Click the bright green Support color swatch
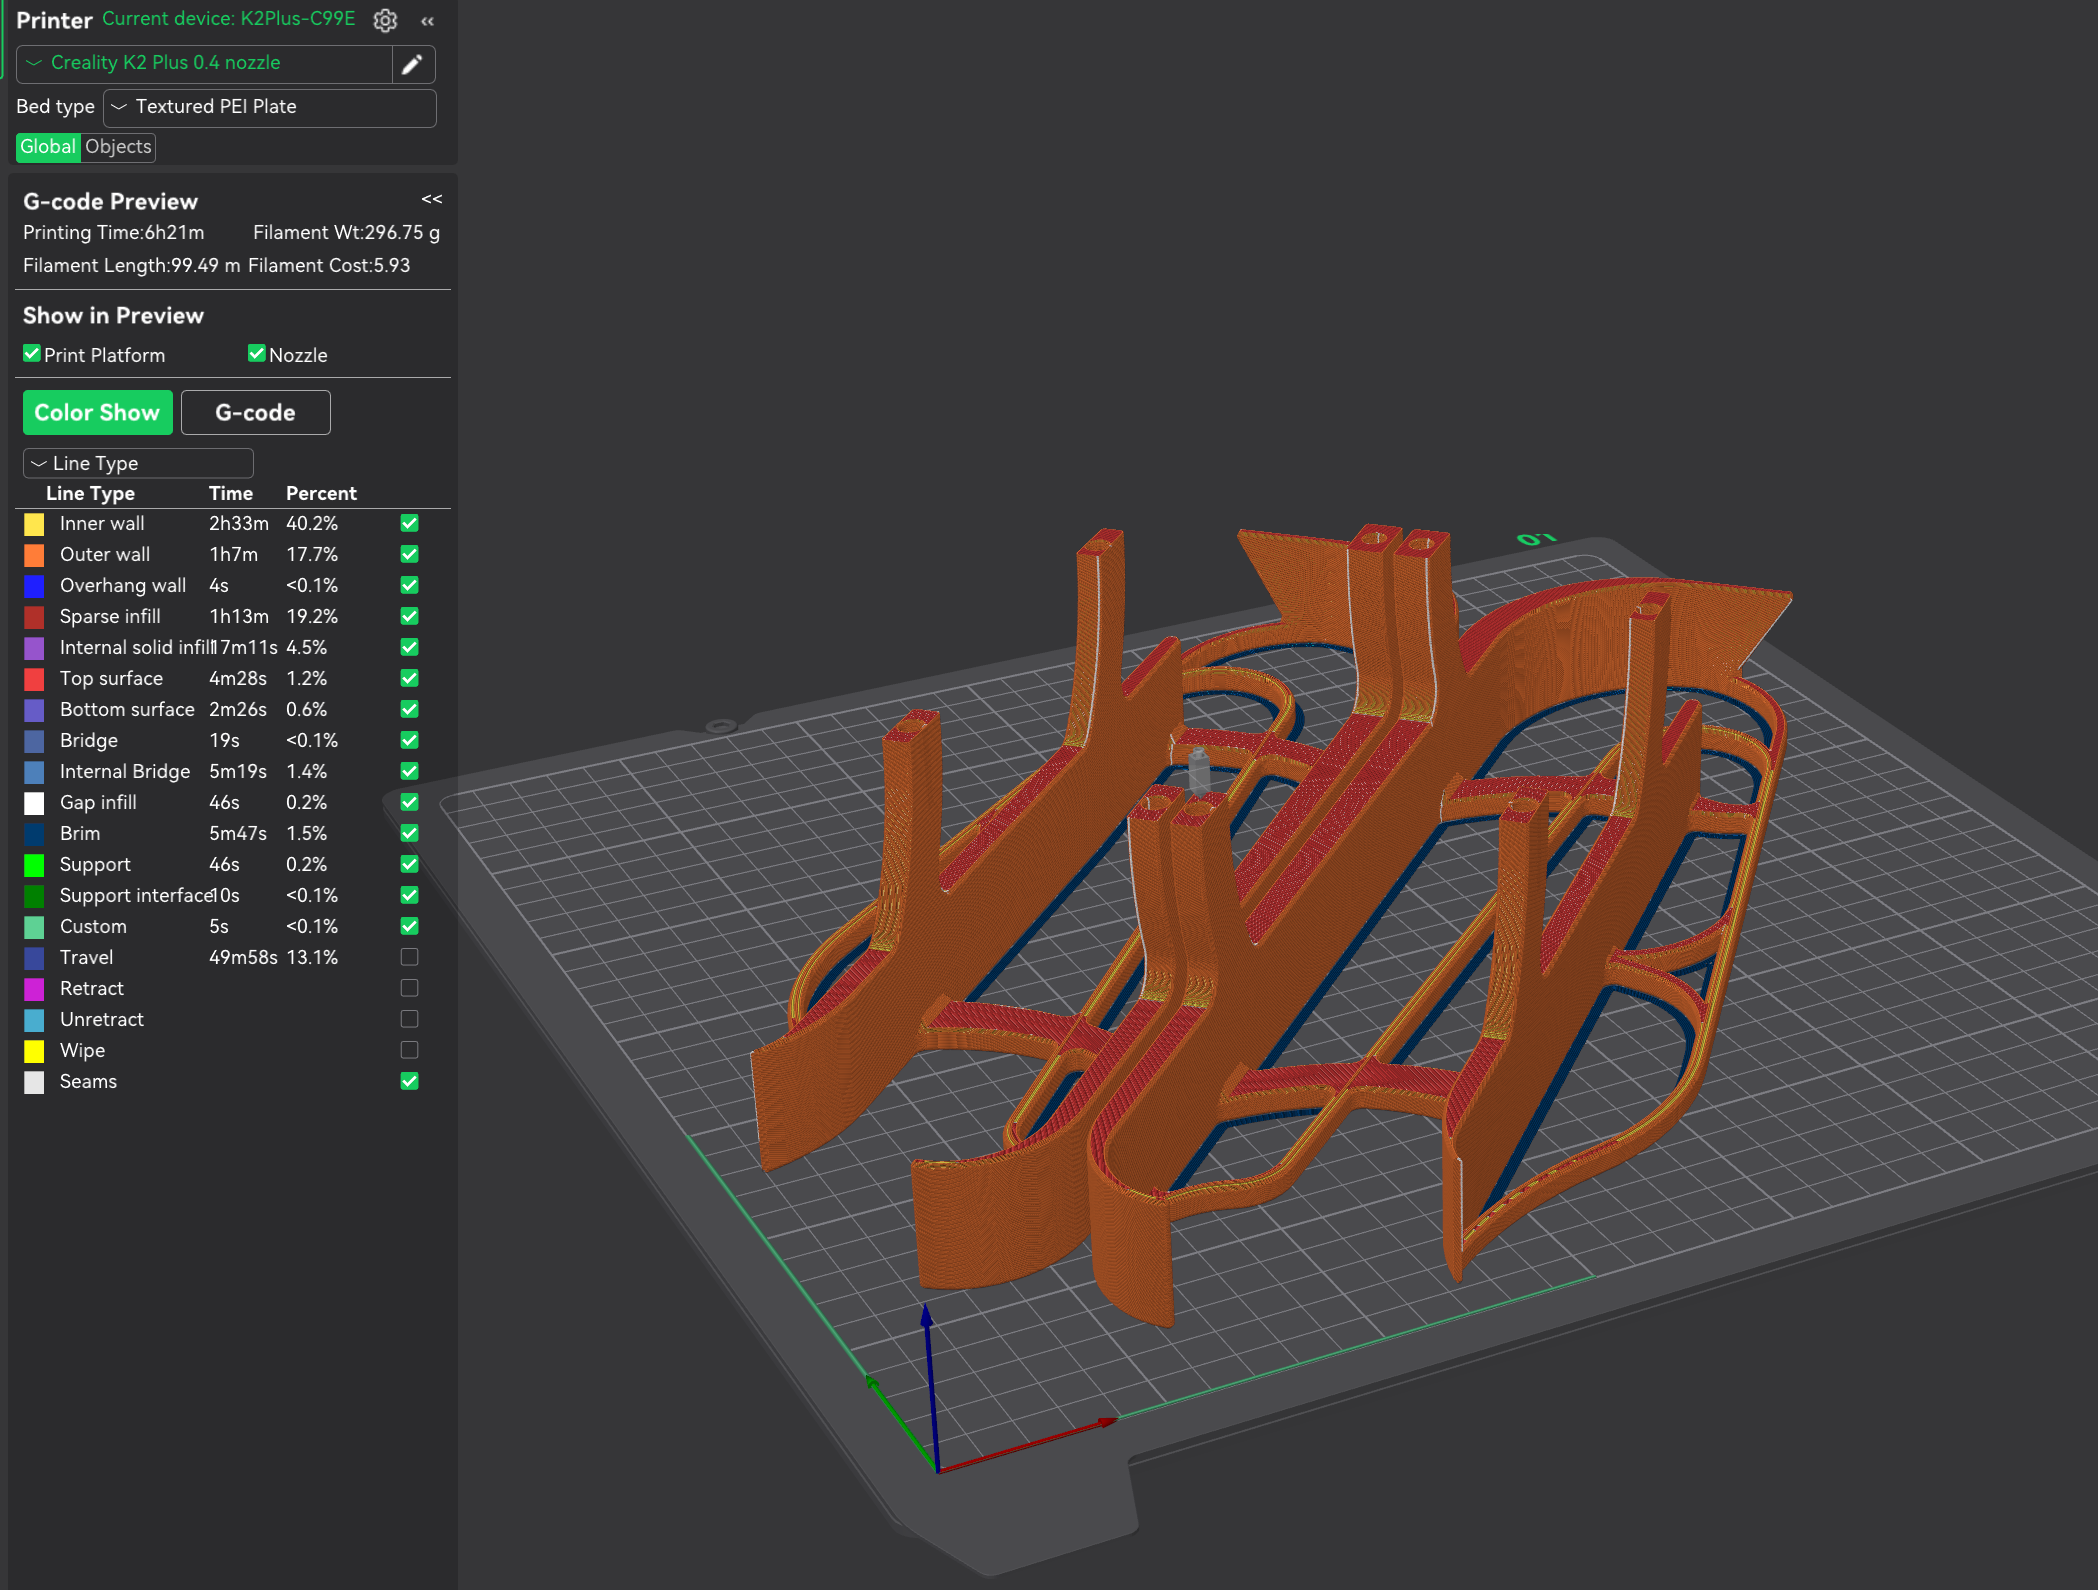Image resolution: width=2098 pixels, height=1590 pixels. pyautogui.click(x=34, y=865)
